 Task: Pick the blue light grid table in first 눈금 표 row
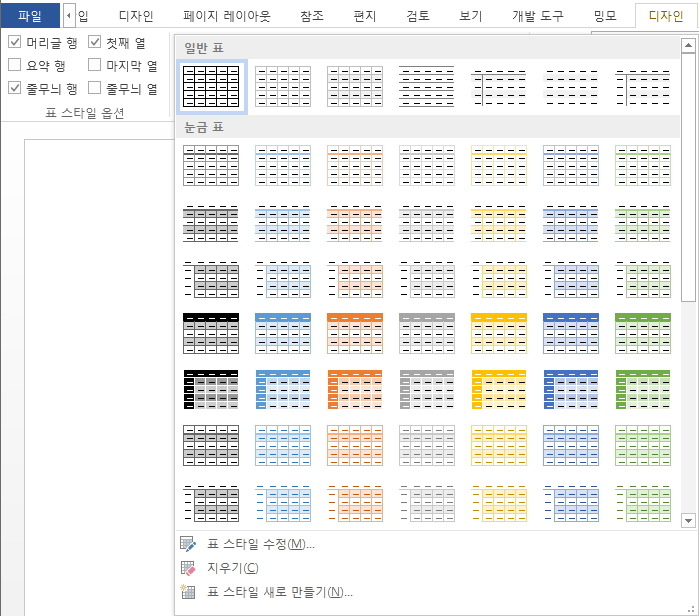click(283, 165)
